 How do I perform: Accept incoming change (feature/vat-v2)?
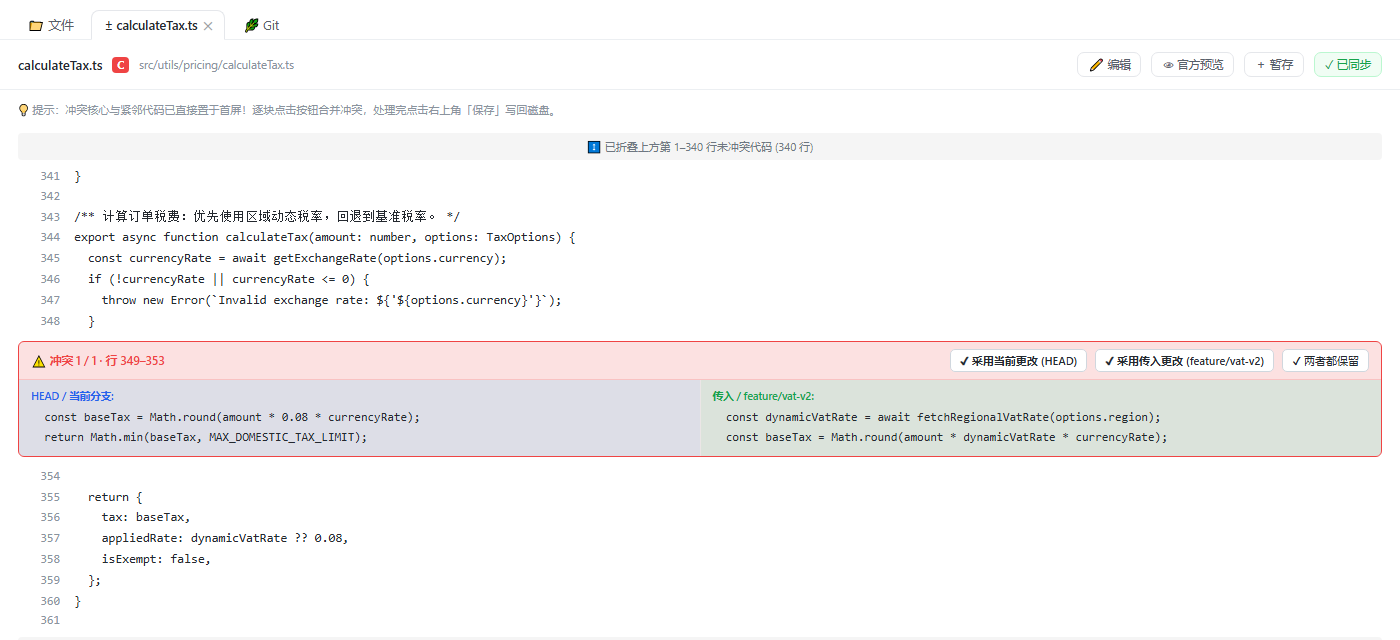point(1184,361)
